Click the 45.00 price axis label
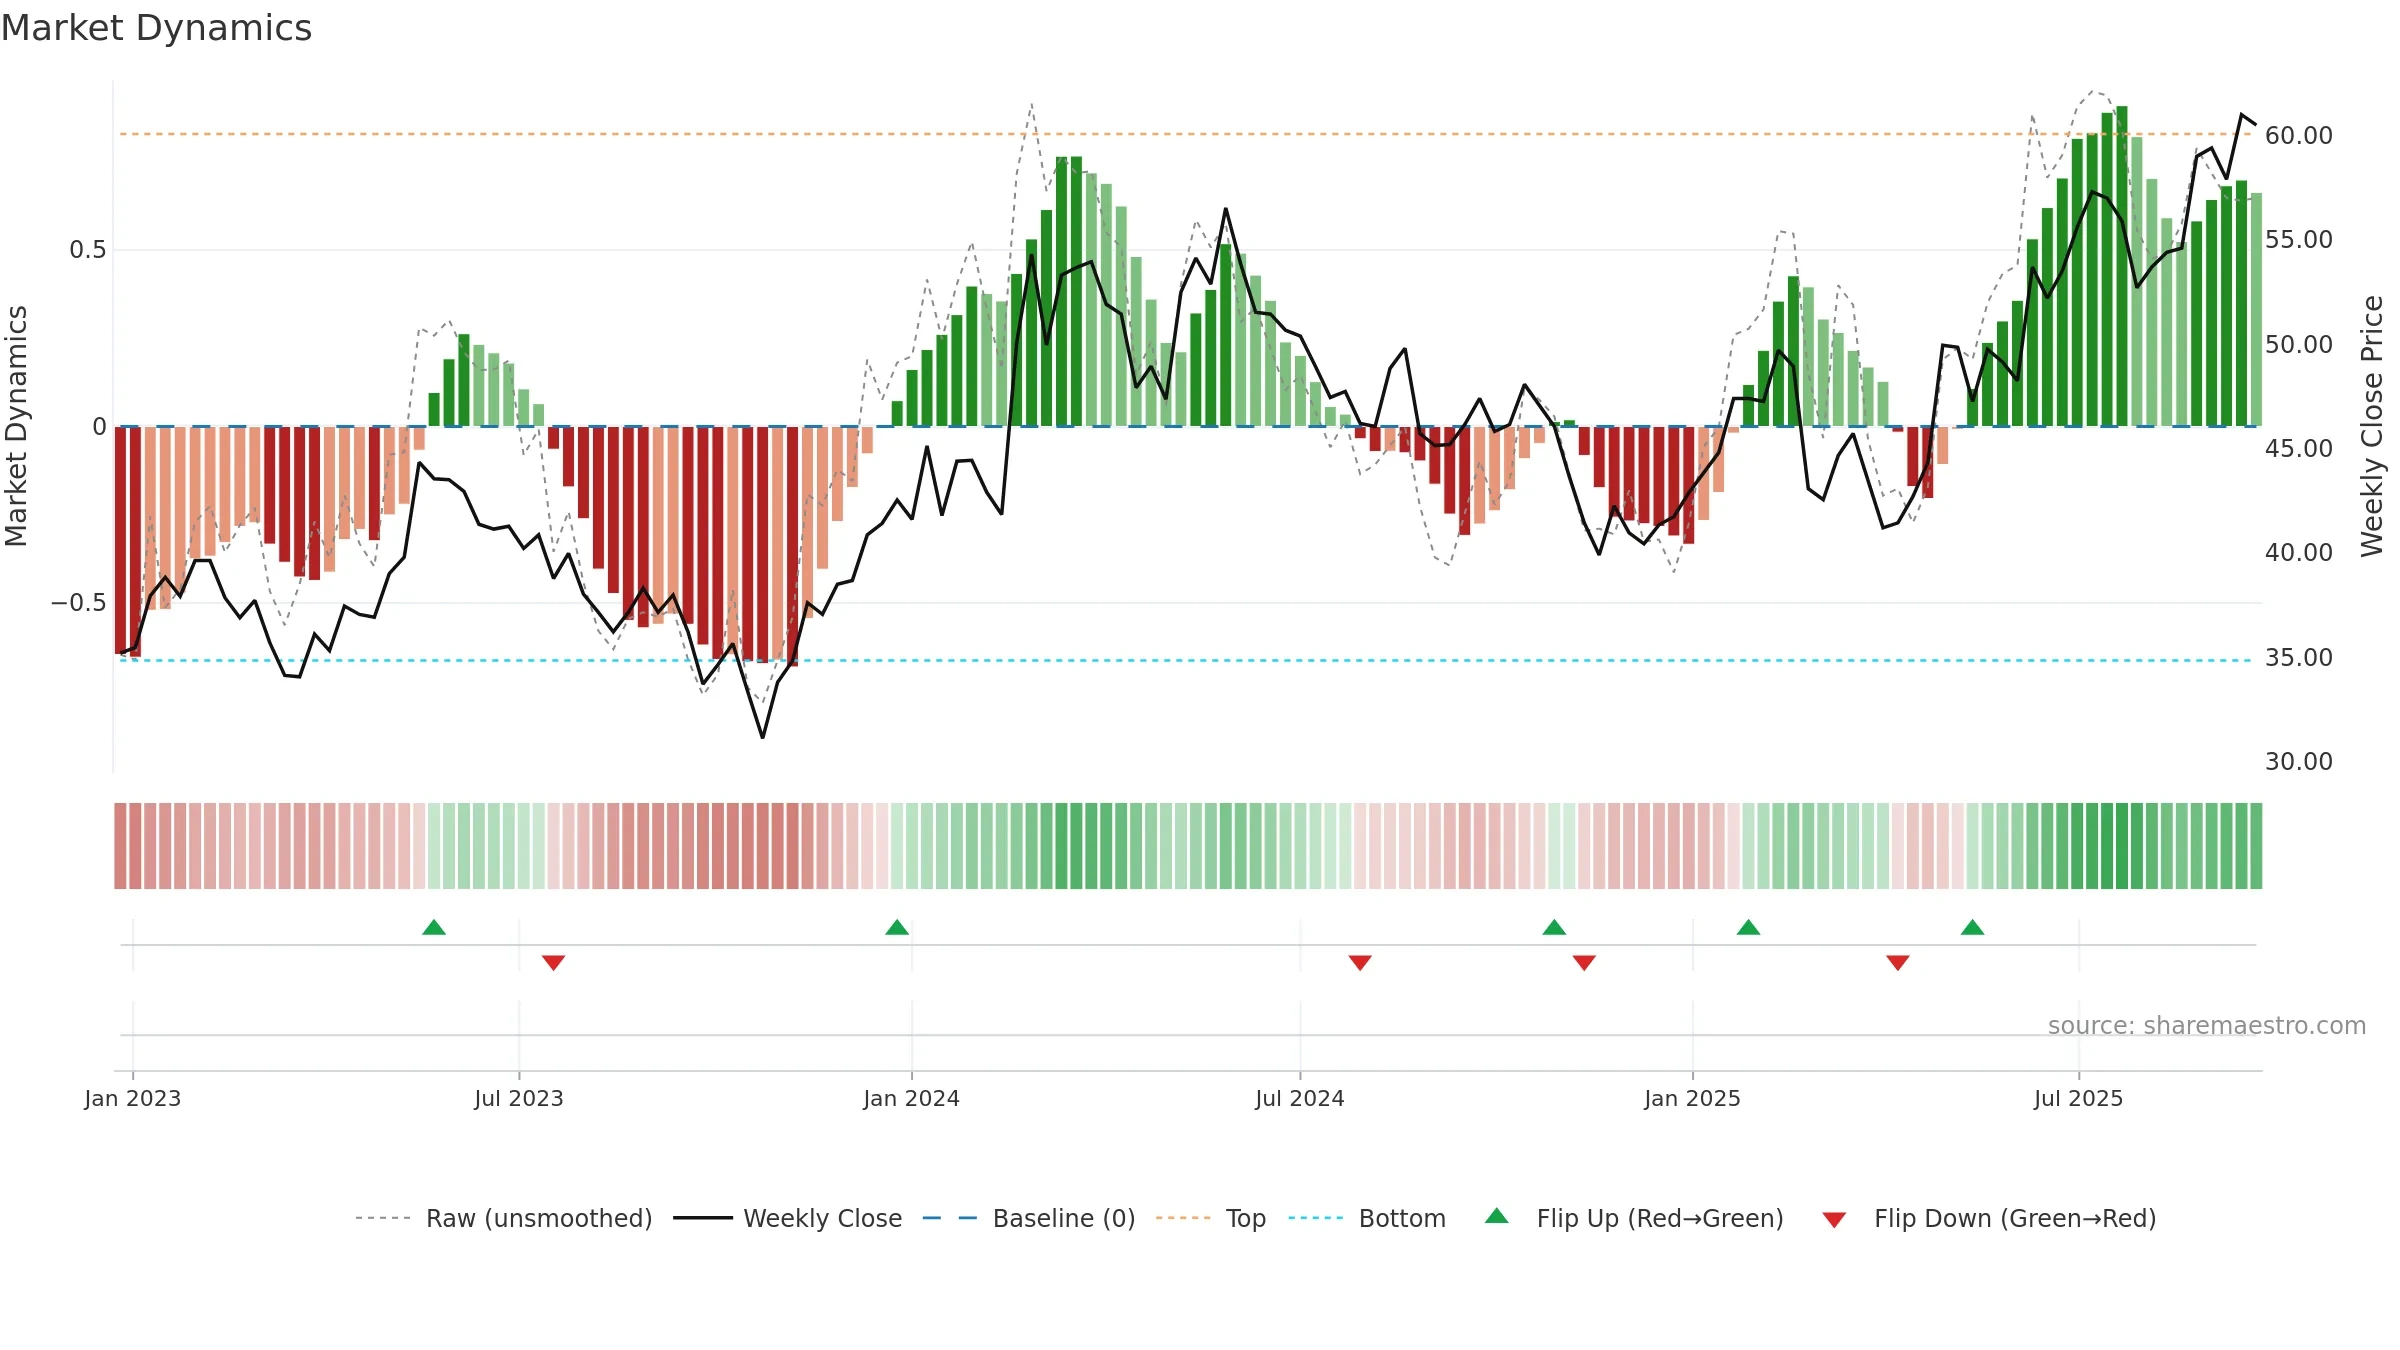2400x1350 pixels. point(2299,448)
